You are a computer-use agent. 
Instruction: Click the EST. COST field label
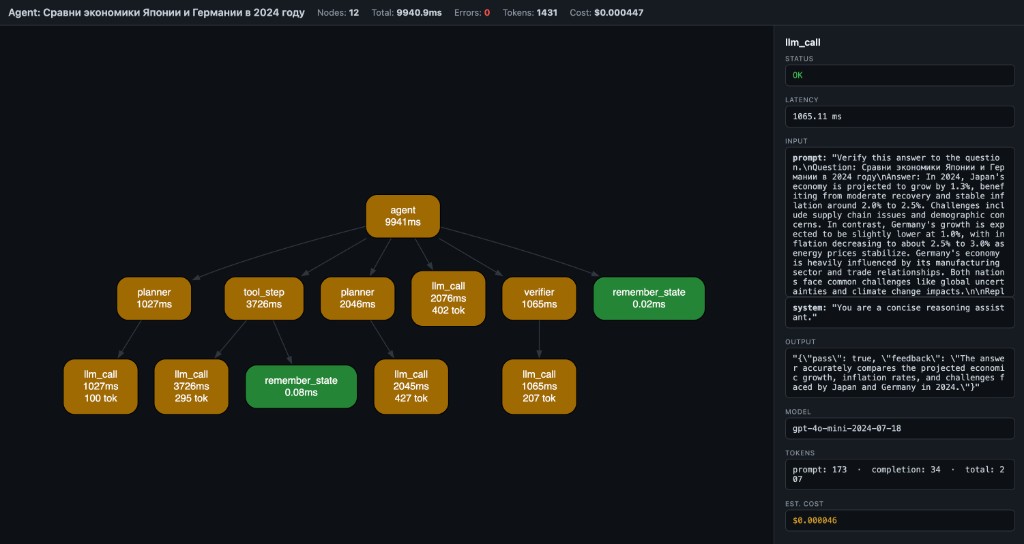point(804,504)
